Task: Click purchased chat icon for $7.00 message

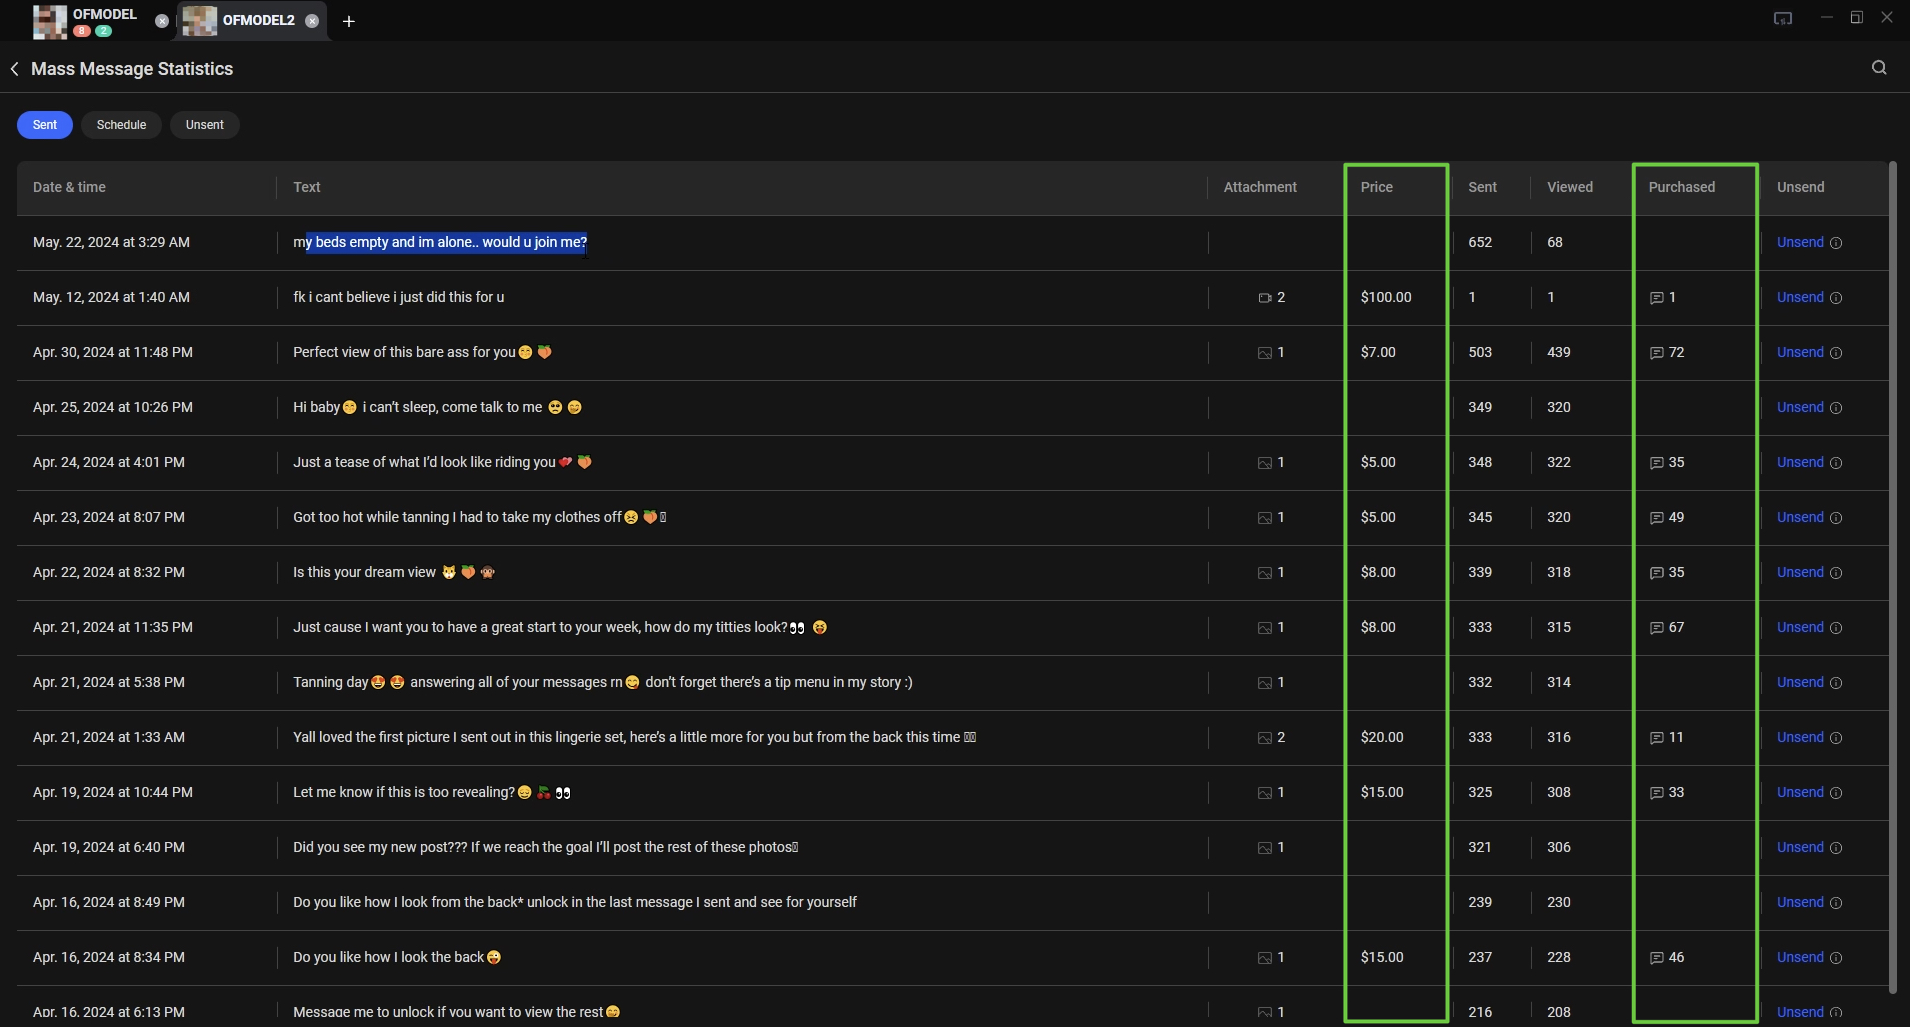Action: pos(1656,353)
